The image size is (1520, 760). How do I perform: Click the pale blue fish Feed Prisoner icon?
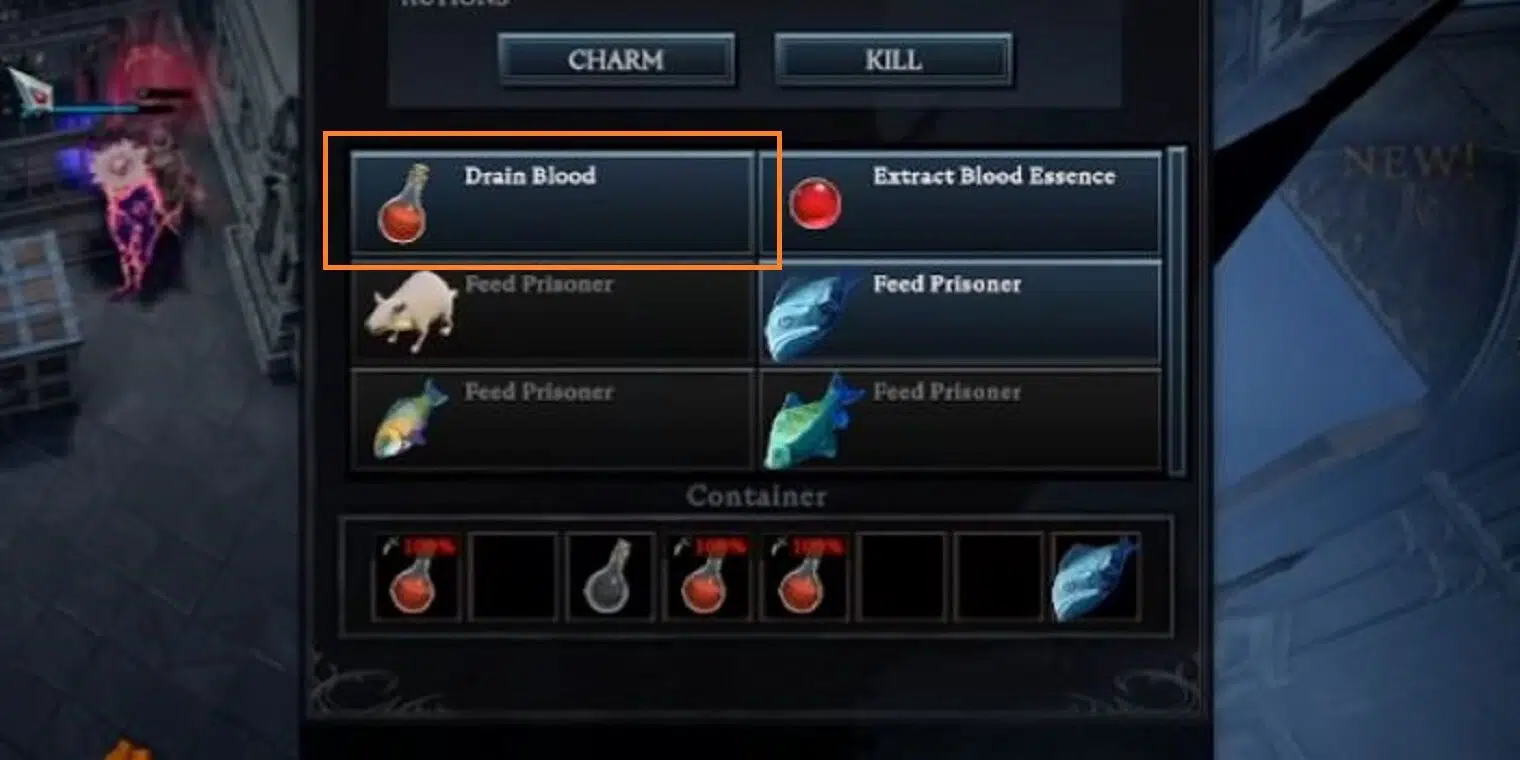coord(808,313)
